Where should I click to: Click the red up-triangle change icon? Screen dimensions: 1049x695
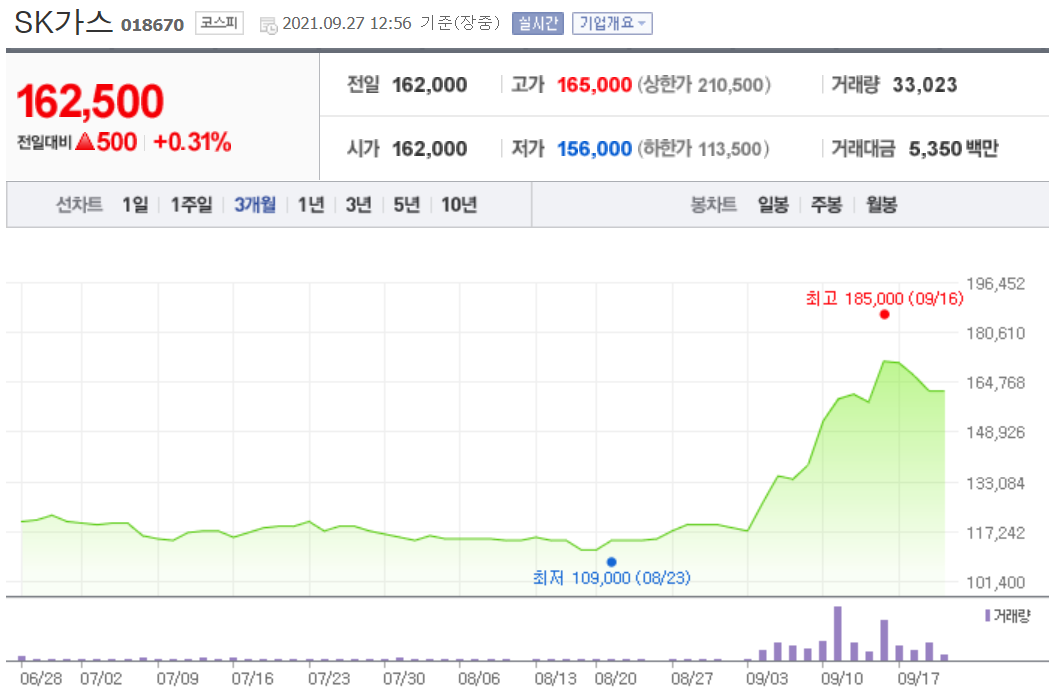click(85, 142)
